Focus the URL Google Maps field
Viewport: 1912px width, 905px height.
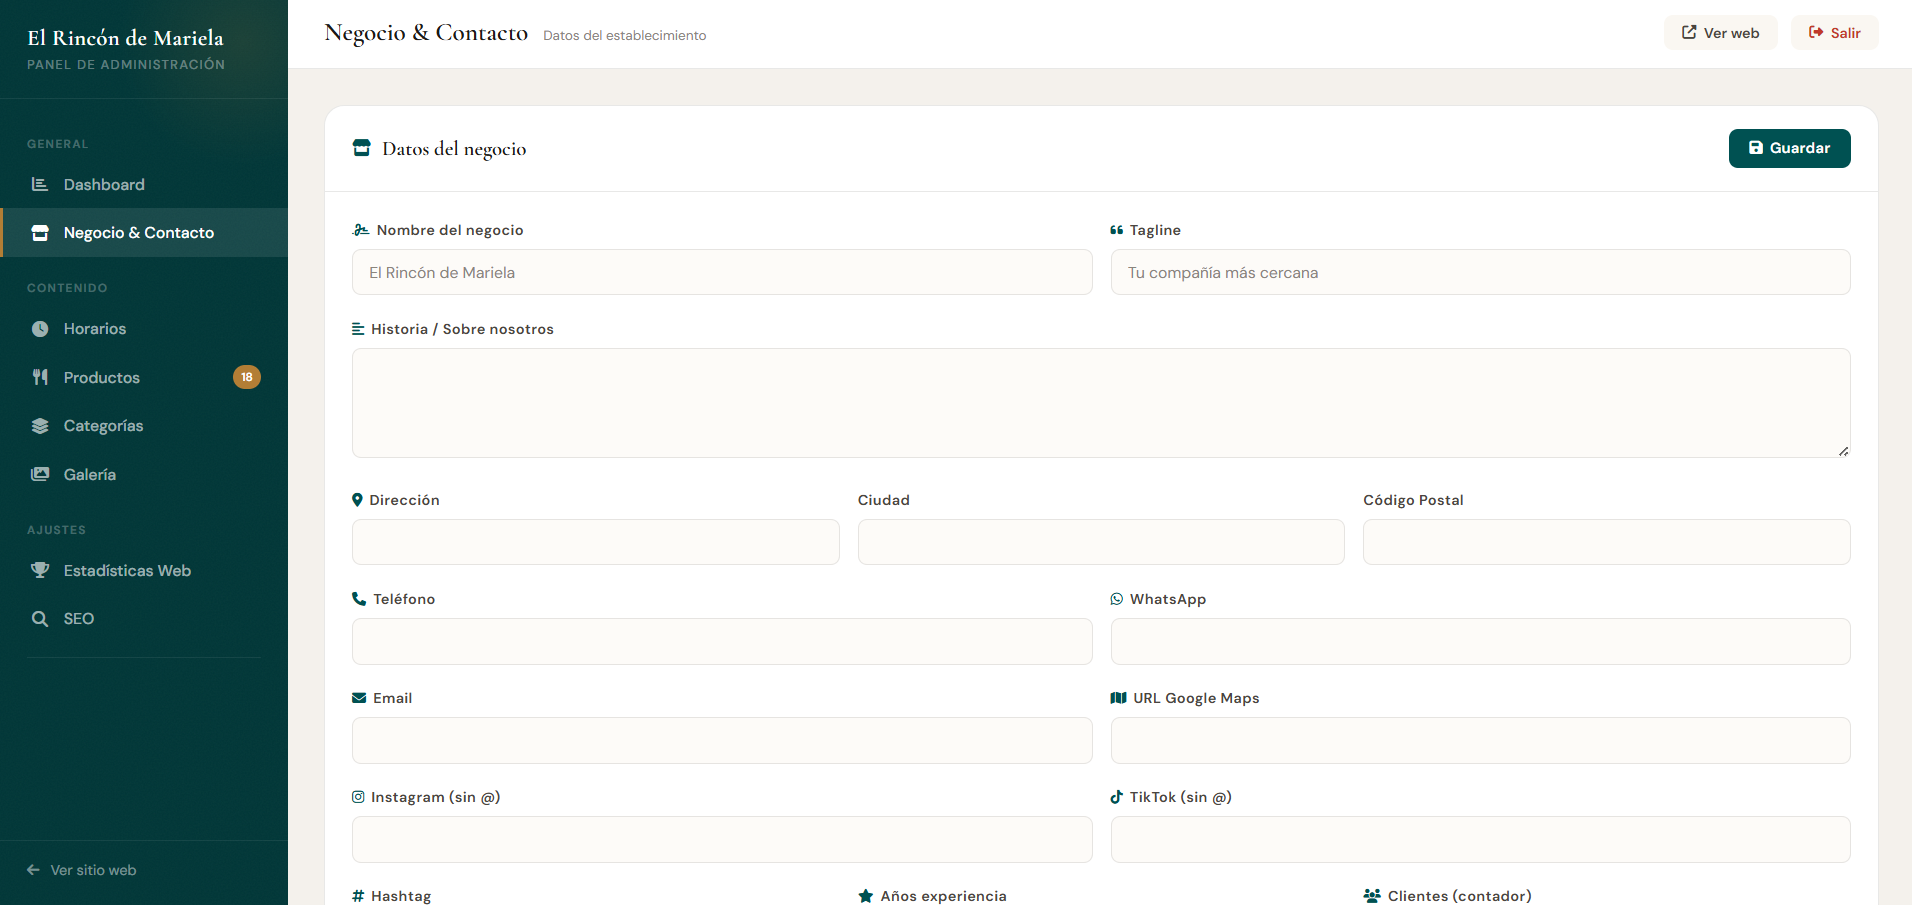[1480, 740]
